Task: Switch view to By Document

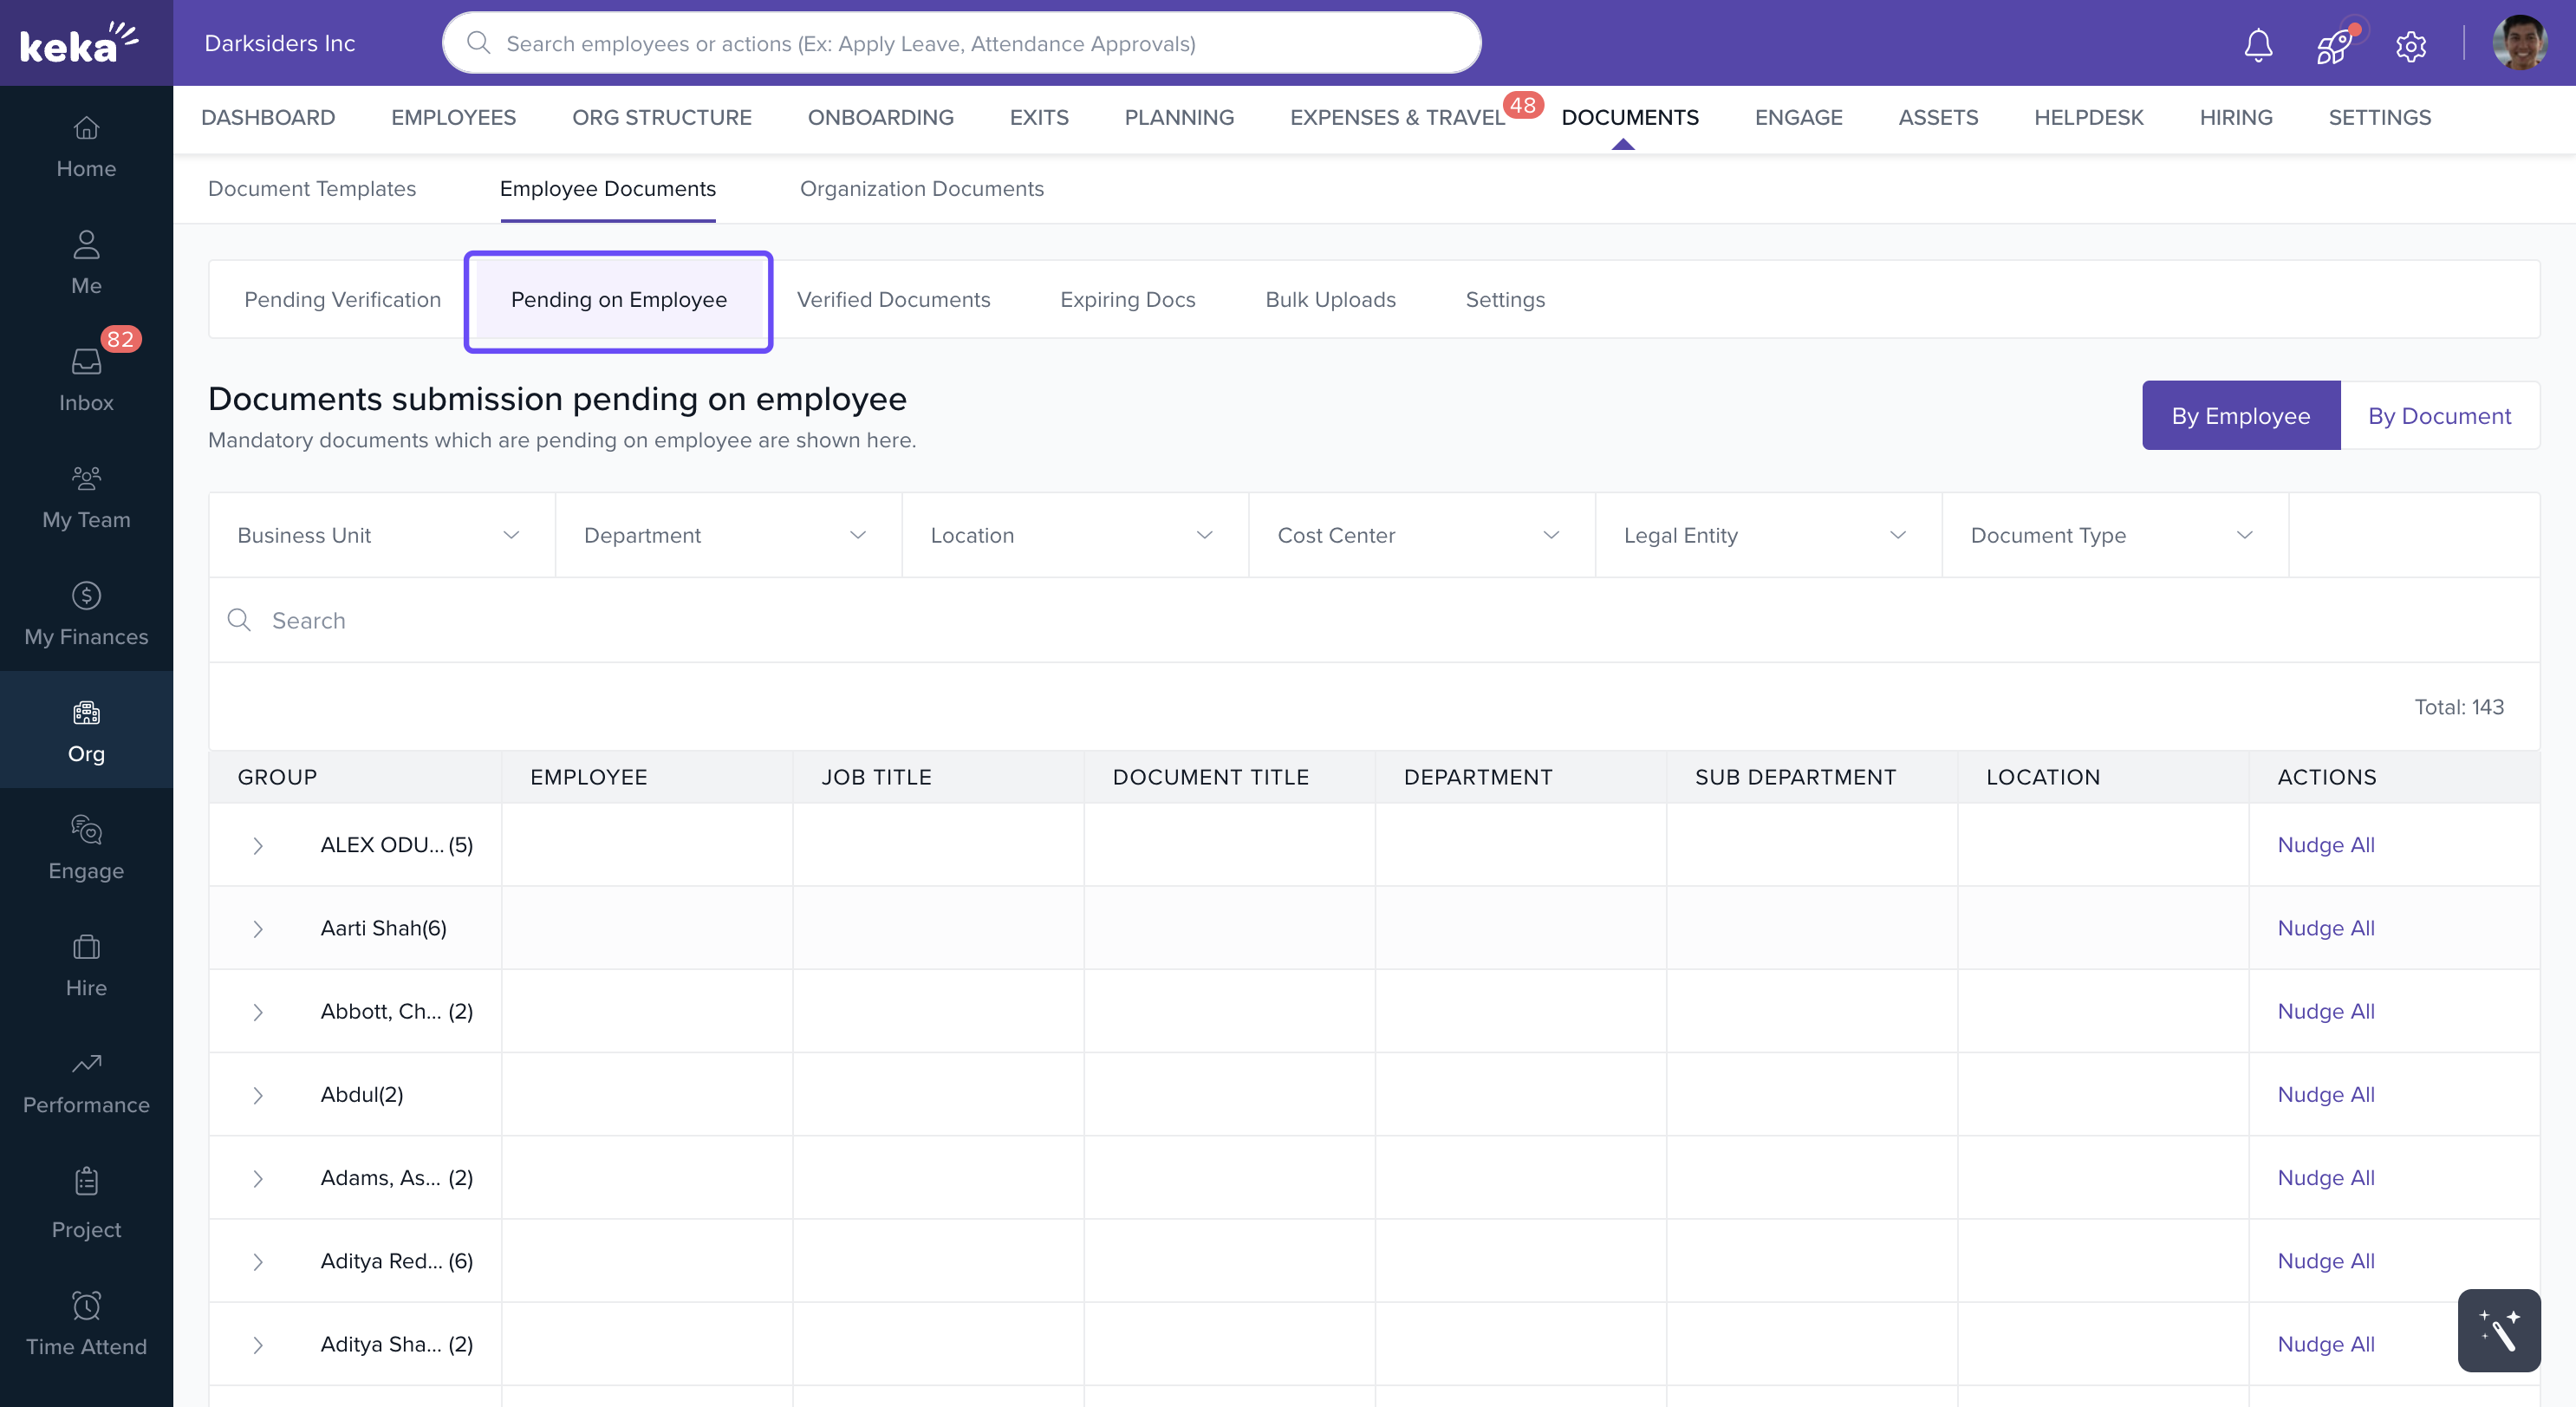Action: 2439,416
